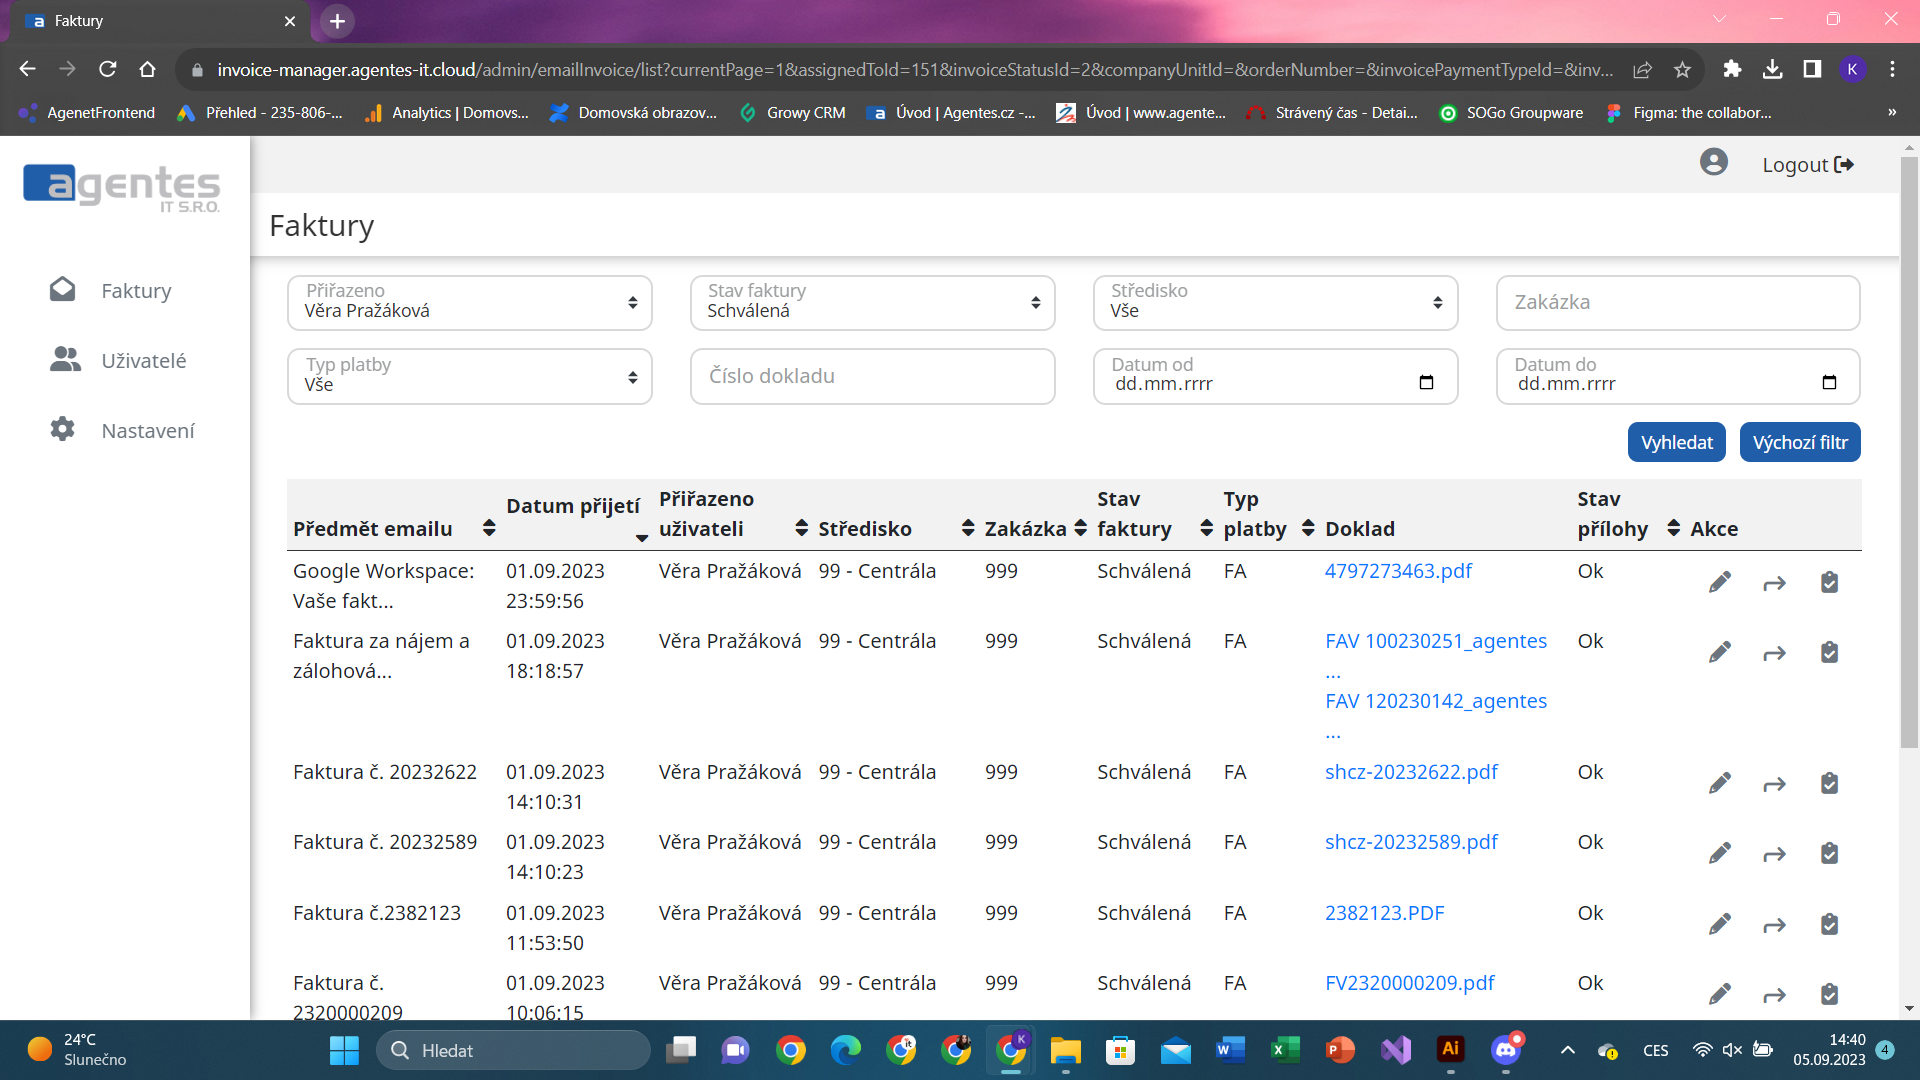
Task: Open Typ platby dropdown
Action: [469, 376]
